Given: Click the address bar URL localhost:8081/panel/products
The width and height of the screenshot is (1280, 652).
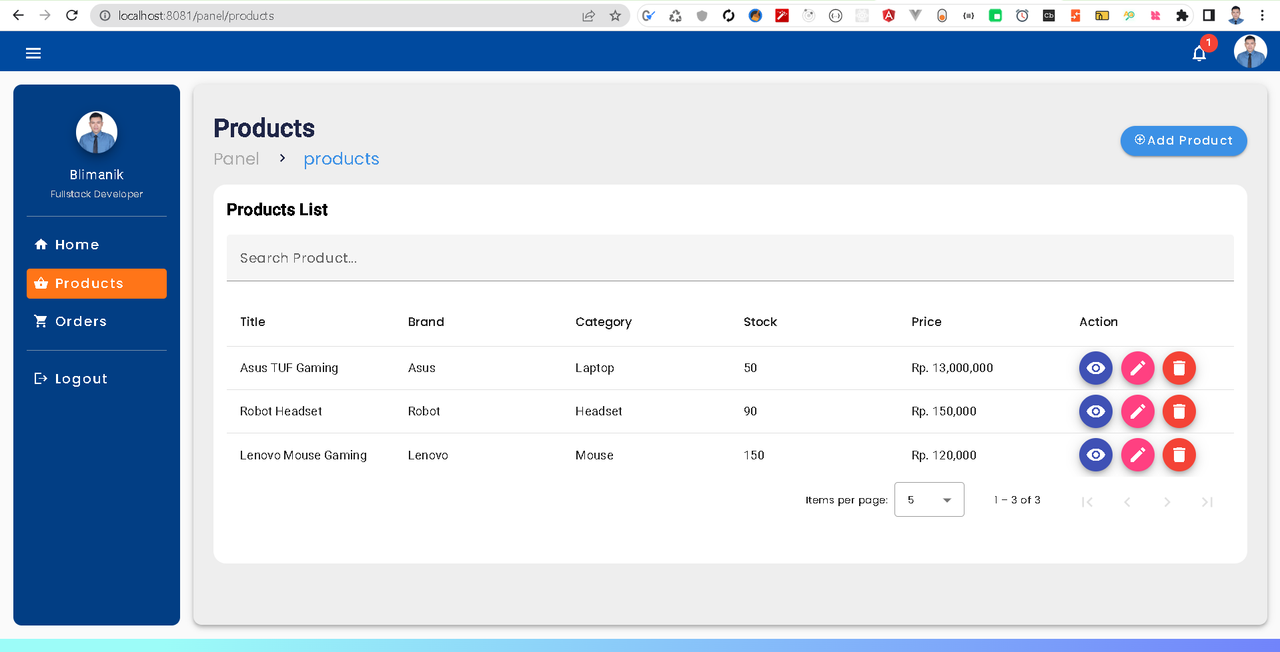Looking at the screenshot, I should pos(196,16).
